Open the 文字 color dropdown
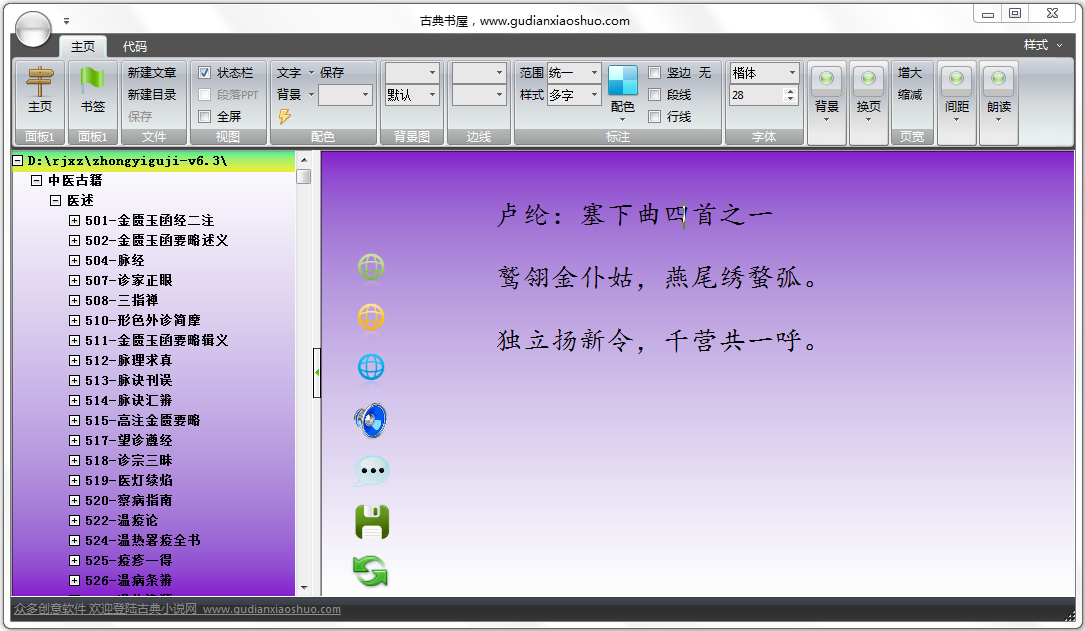1085x631 pixels. click(x=311, y=73)
